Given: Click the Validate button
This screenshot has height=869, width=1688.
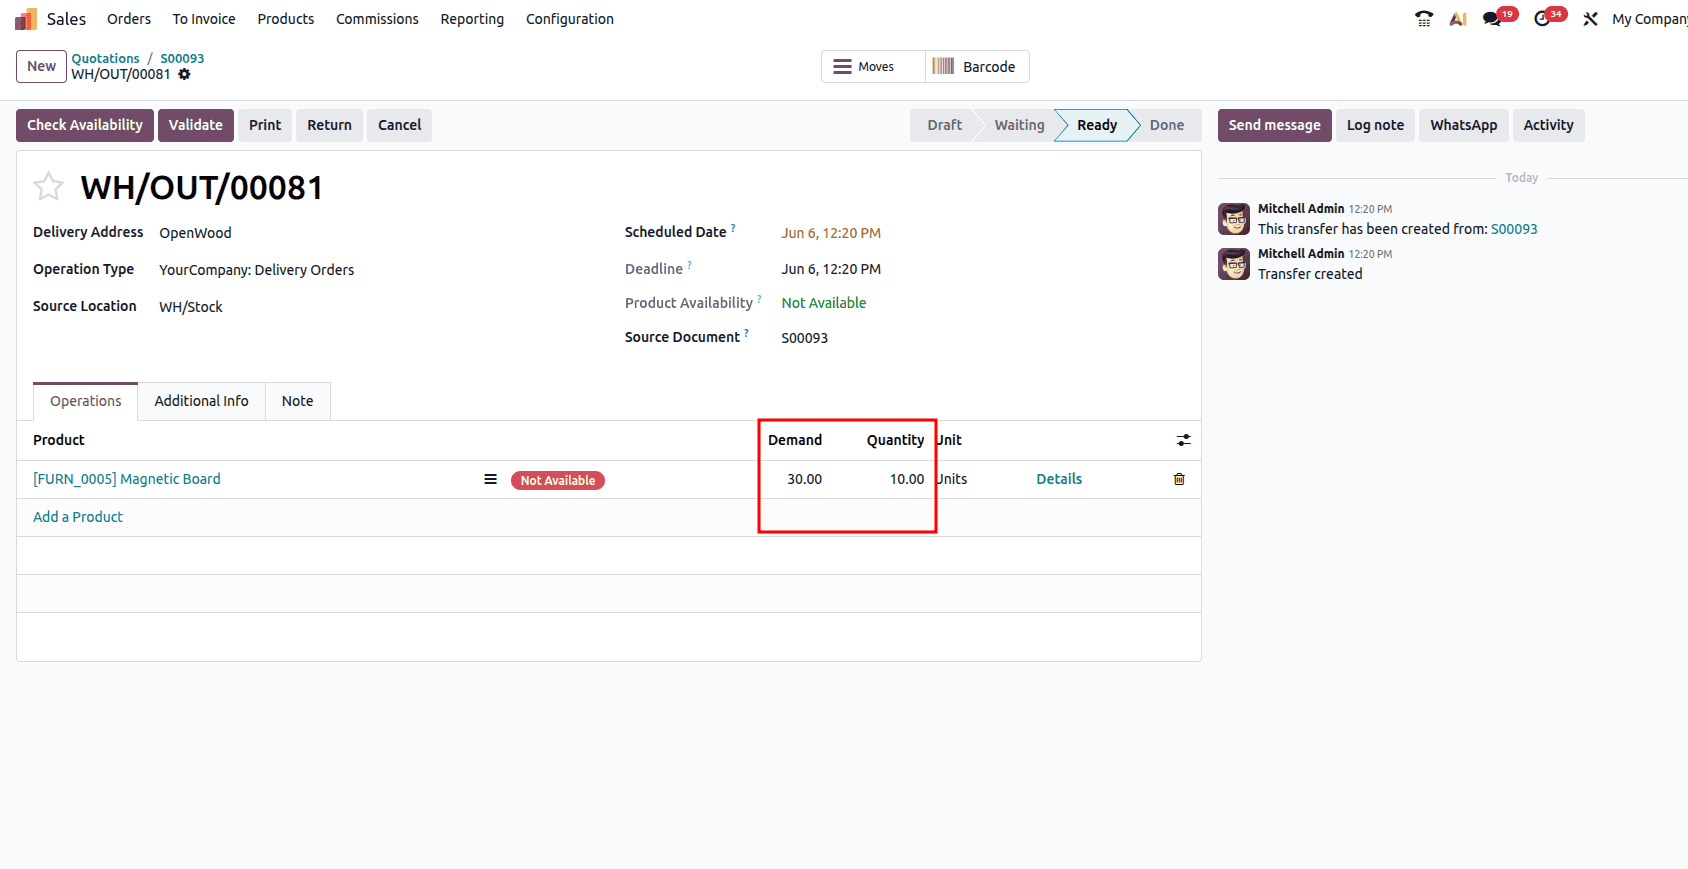Looking at the screenshot, I should pos(195,125).
